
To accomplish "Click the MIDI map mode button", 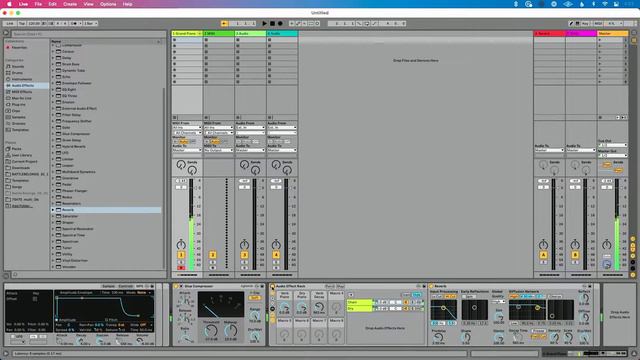I will click(x=598, y=24).
